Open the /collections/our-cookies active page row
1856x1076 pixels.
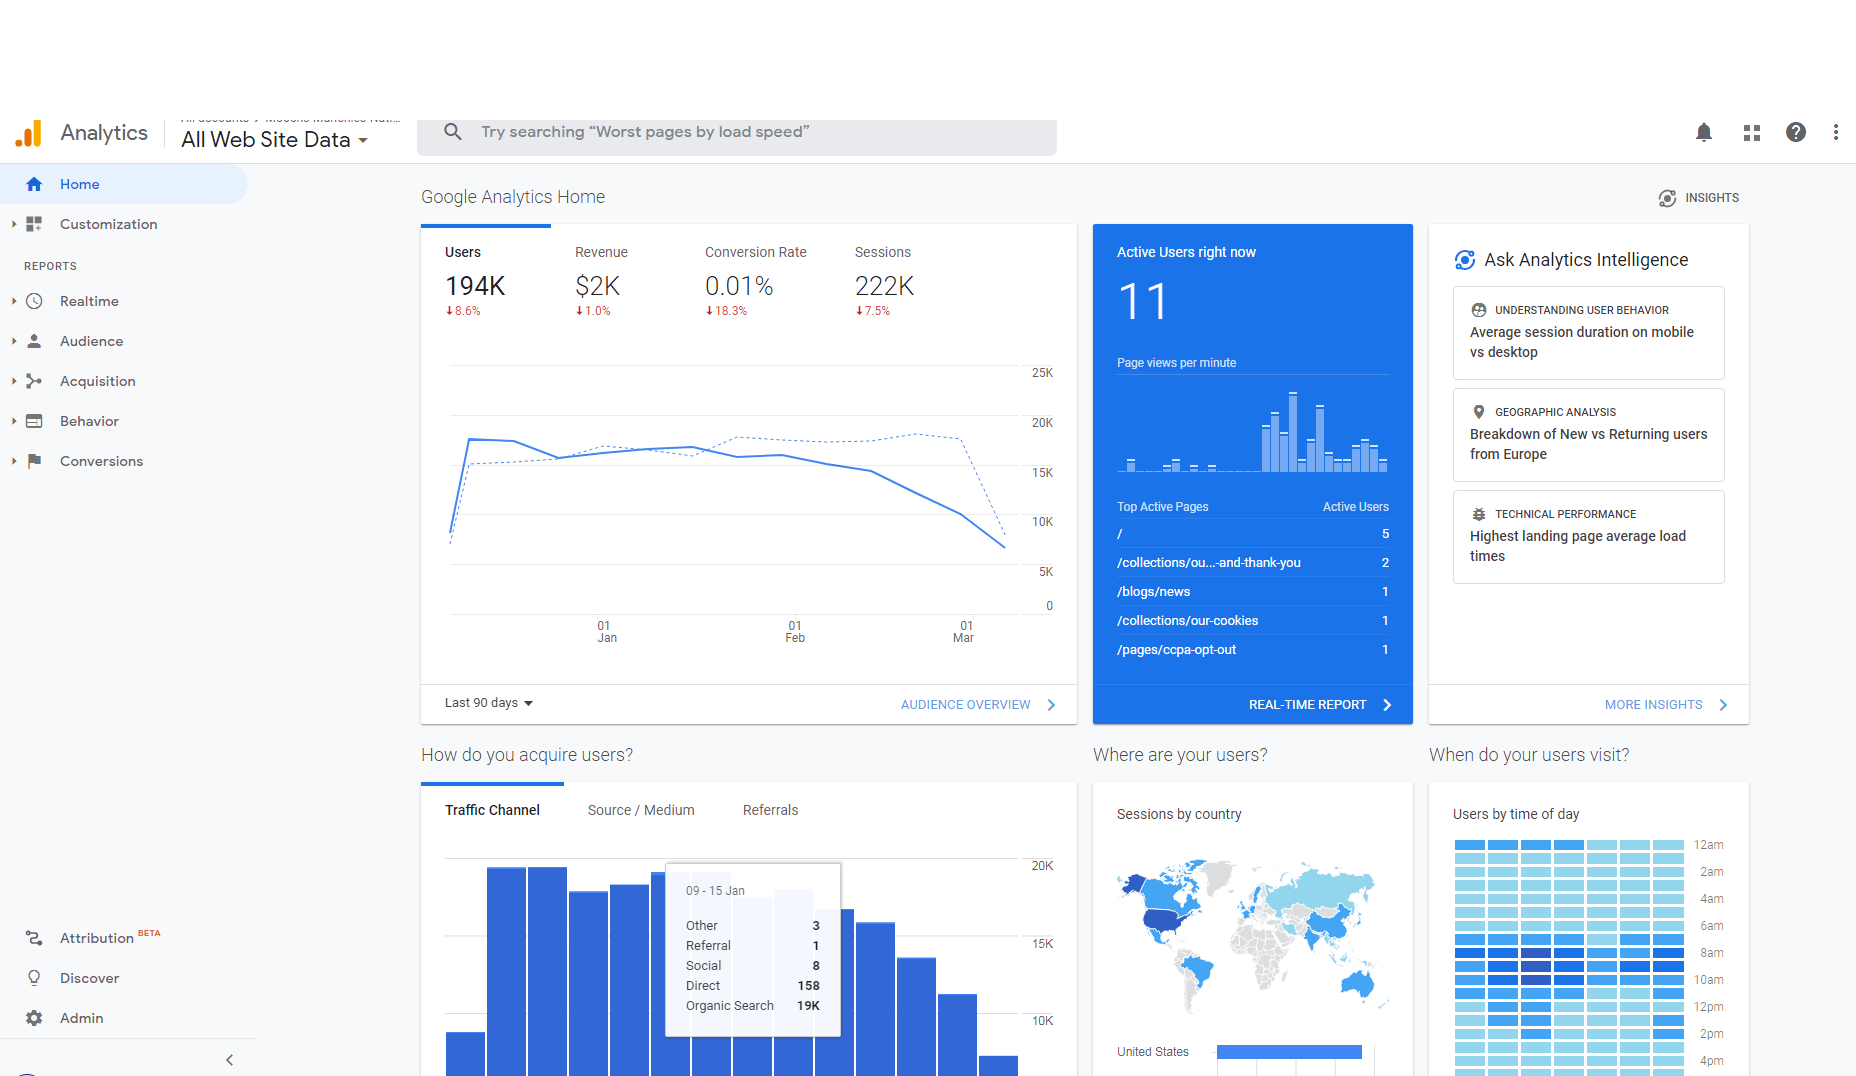(1253, 621)
